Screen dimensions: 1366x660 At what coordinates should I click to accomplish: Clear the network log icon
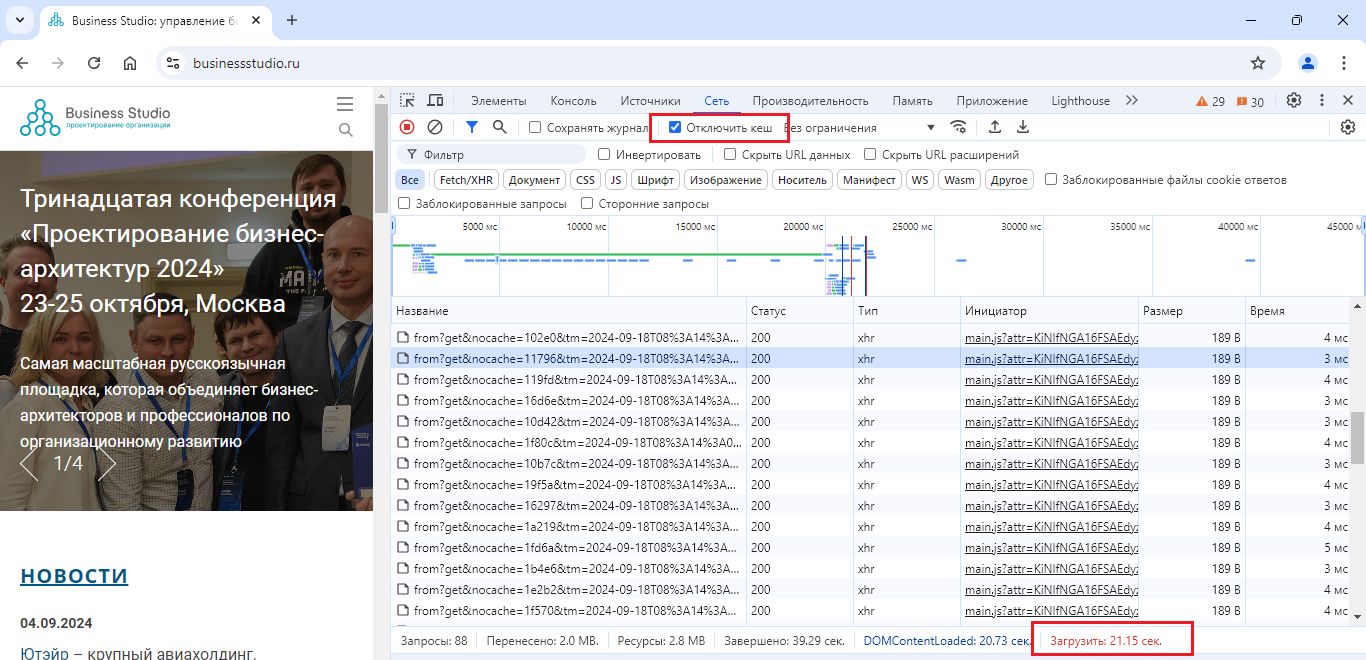point(435,127)
